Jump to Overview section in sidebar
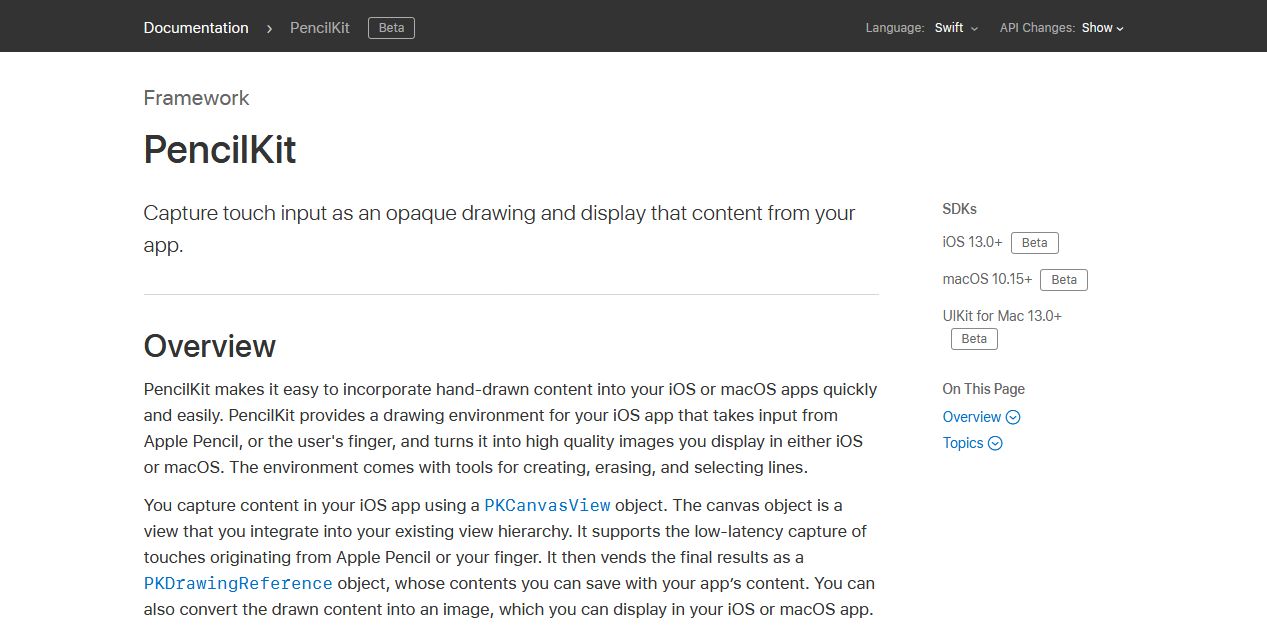Screen dimensions: 1267x626 point(972,417)
